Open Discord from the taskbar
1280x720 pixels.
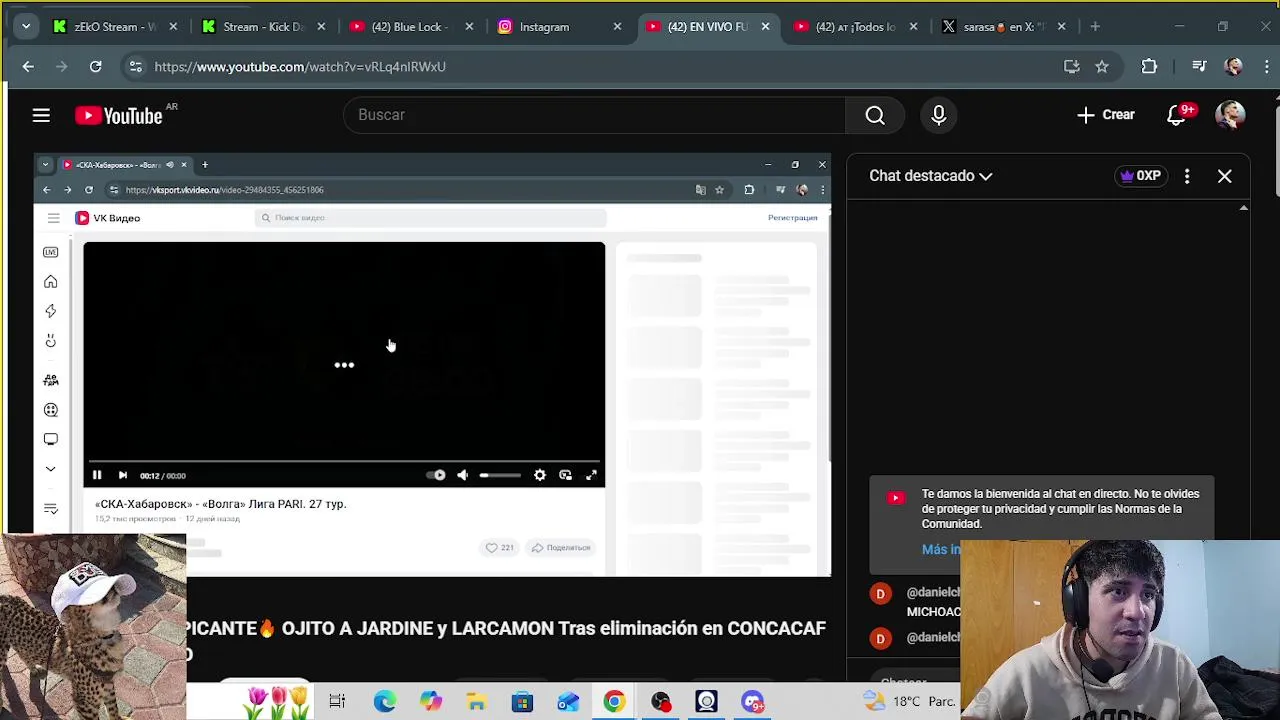(753, 702)
